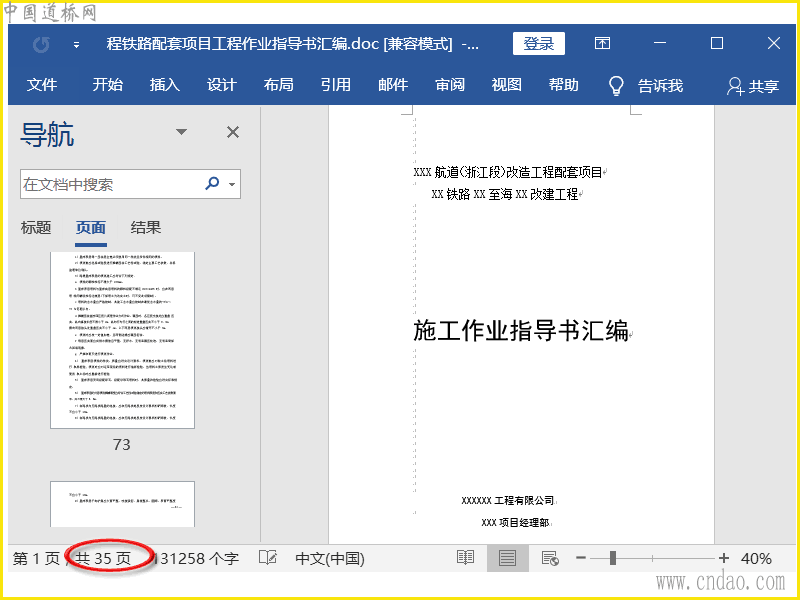
Task: Switch to the 布局 ribbon tab
Action: pyautogui.click(x=279, y=85)
